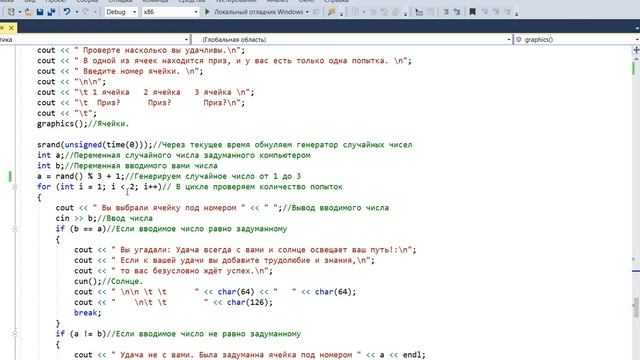Open the graphics() member dropdown
This screenshot has height=360, width=640.
576,40
